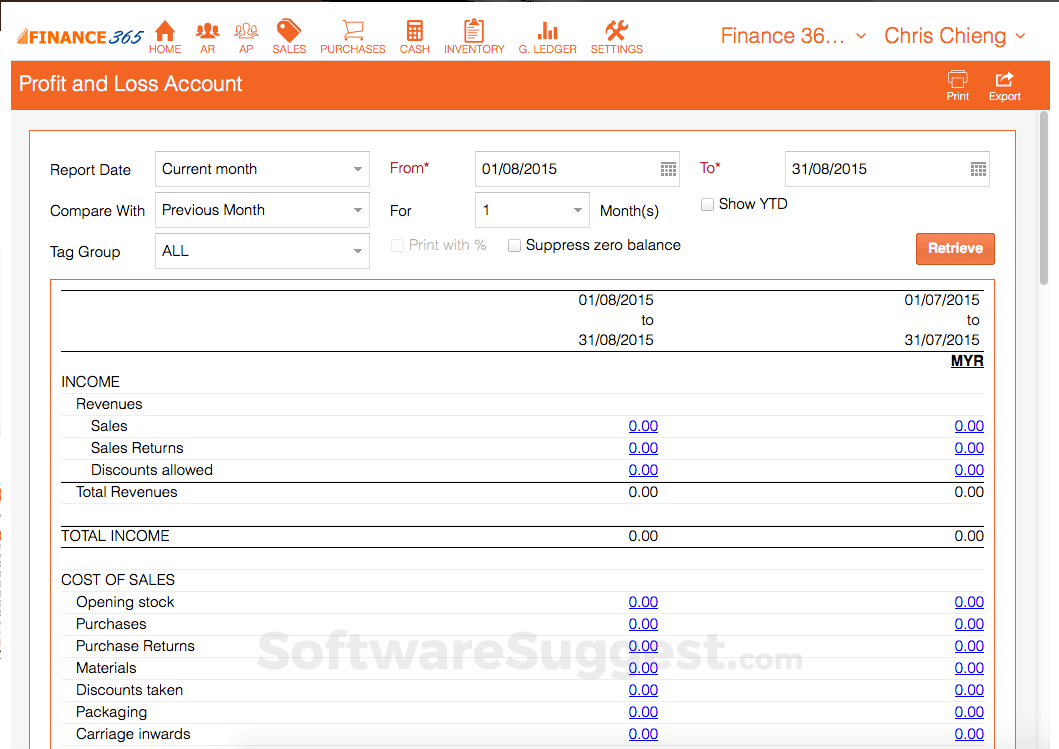Open the Chris Chieng user menu
Viewport: 1059px width, 749px height.
point(954,36)
